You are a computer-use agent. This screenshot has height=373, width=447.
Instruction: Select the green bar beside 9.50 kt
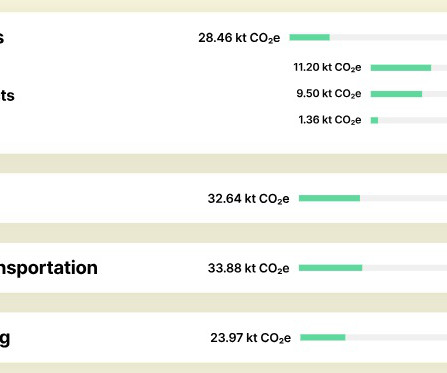click(x=396, y=94)
